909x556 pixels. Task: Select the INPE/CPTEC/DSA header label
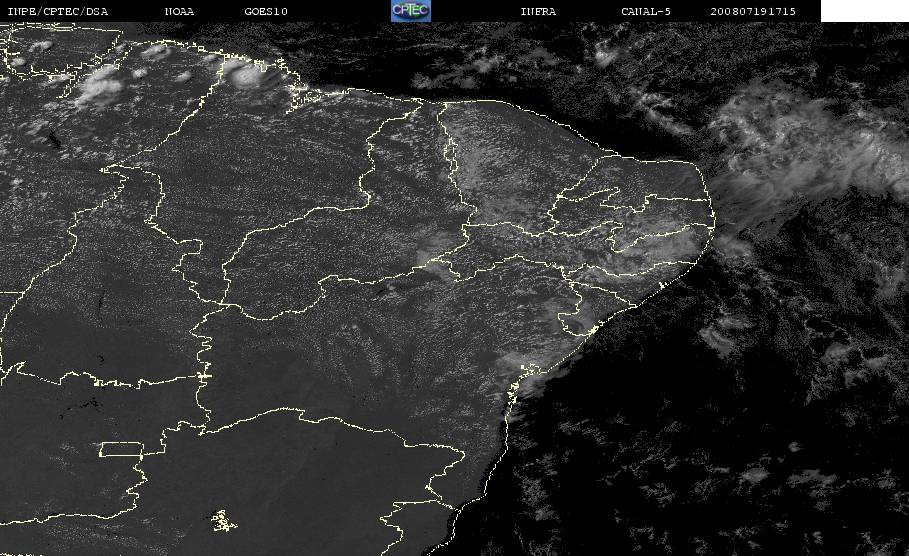coord(57,11)
